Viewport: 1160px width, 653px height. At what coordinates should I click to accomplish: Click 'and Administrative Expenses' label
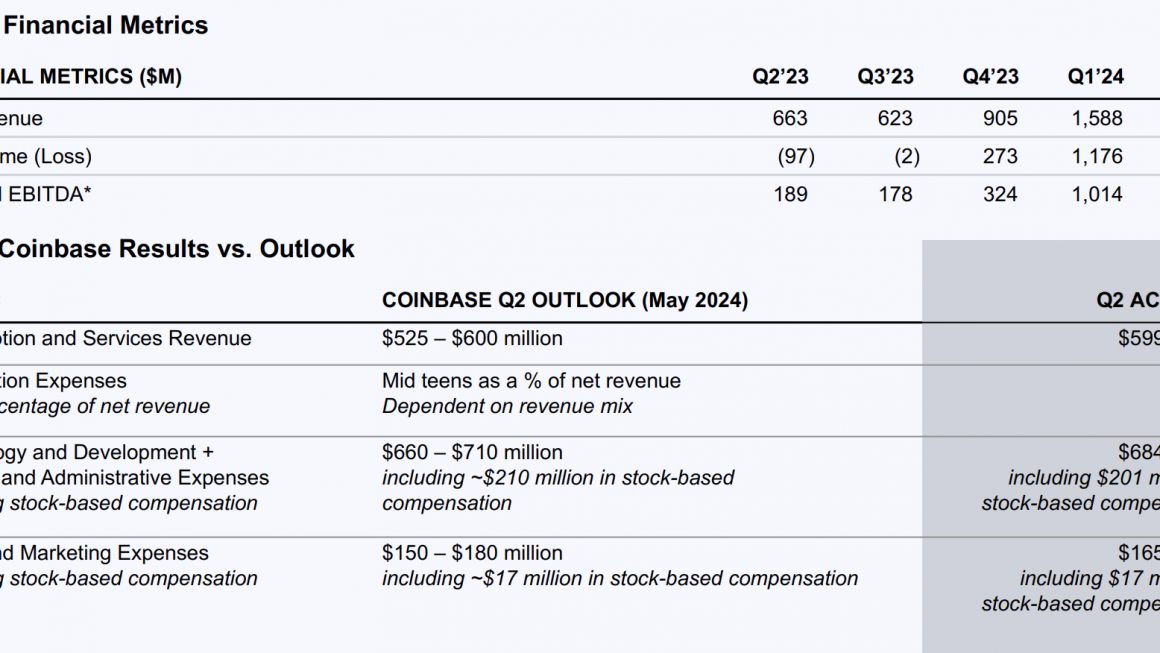click(135, 478)
